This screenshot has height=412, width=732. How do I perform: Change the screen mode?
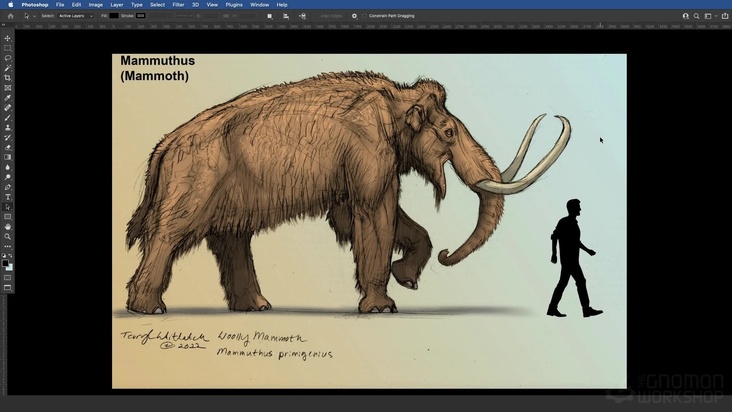point(7,288)
